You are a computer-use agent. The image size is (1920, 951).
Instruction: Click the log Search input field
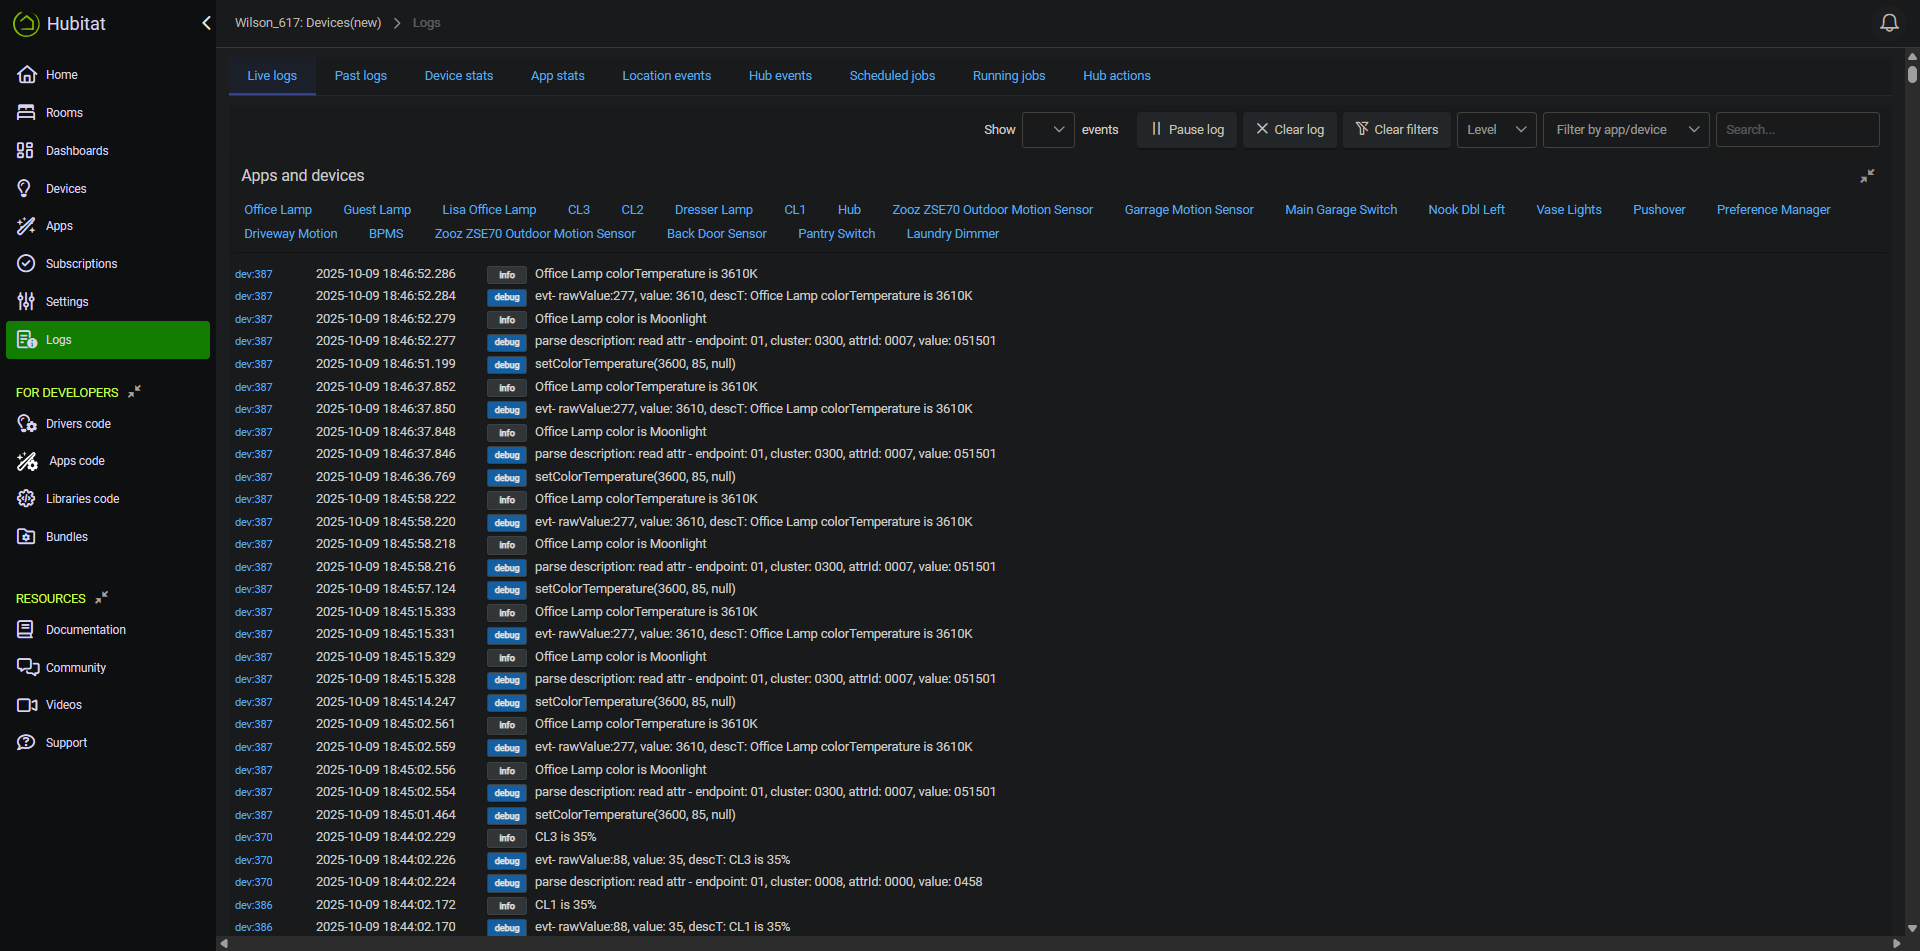[1797, 130]
